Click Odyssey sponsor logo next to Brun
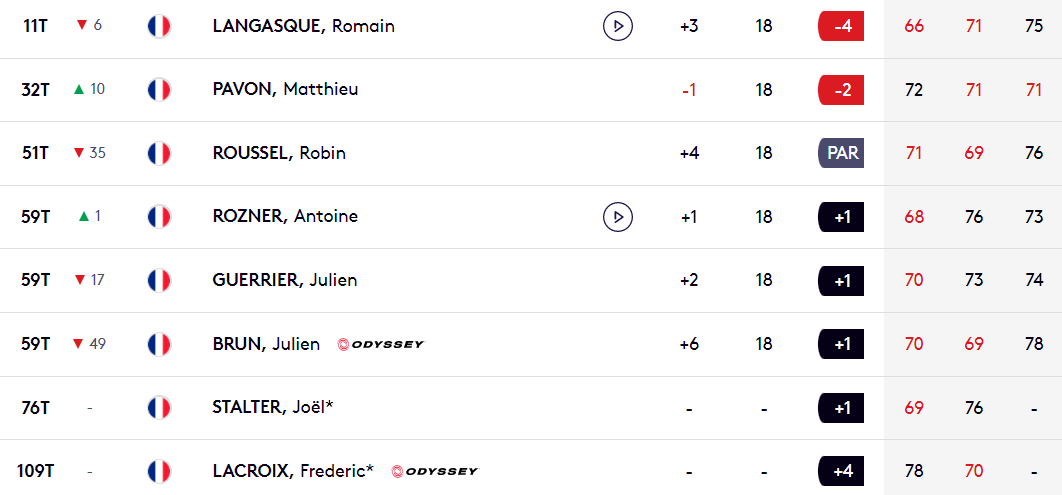 point(381,345)
